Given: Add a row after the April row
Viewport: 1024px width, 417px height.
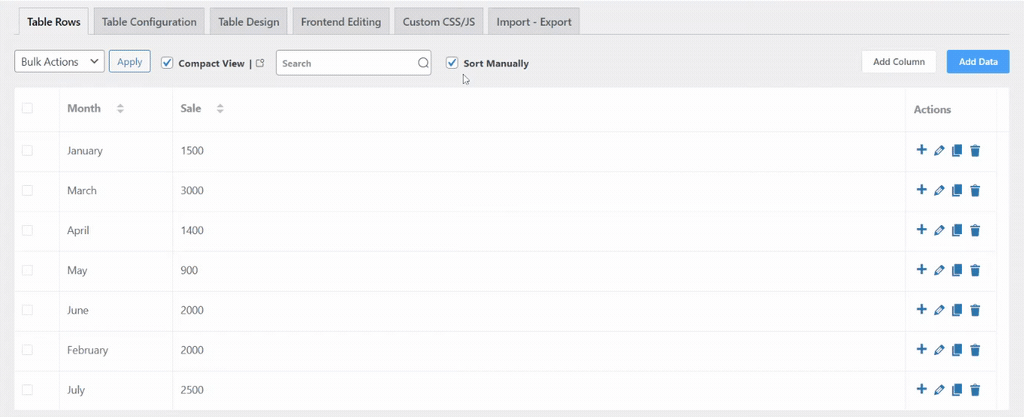Looking at the screenshot, I should click(921, 230).
